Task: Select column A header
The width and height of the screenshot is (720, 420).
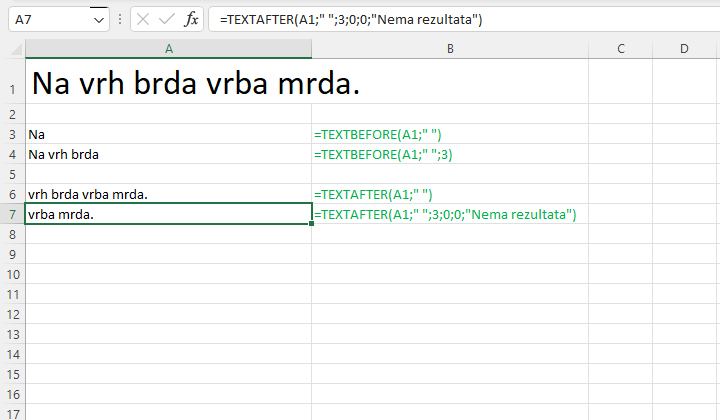Action: pos(168,49)
